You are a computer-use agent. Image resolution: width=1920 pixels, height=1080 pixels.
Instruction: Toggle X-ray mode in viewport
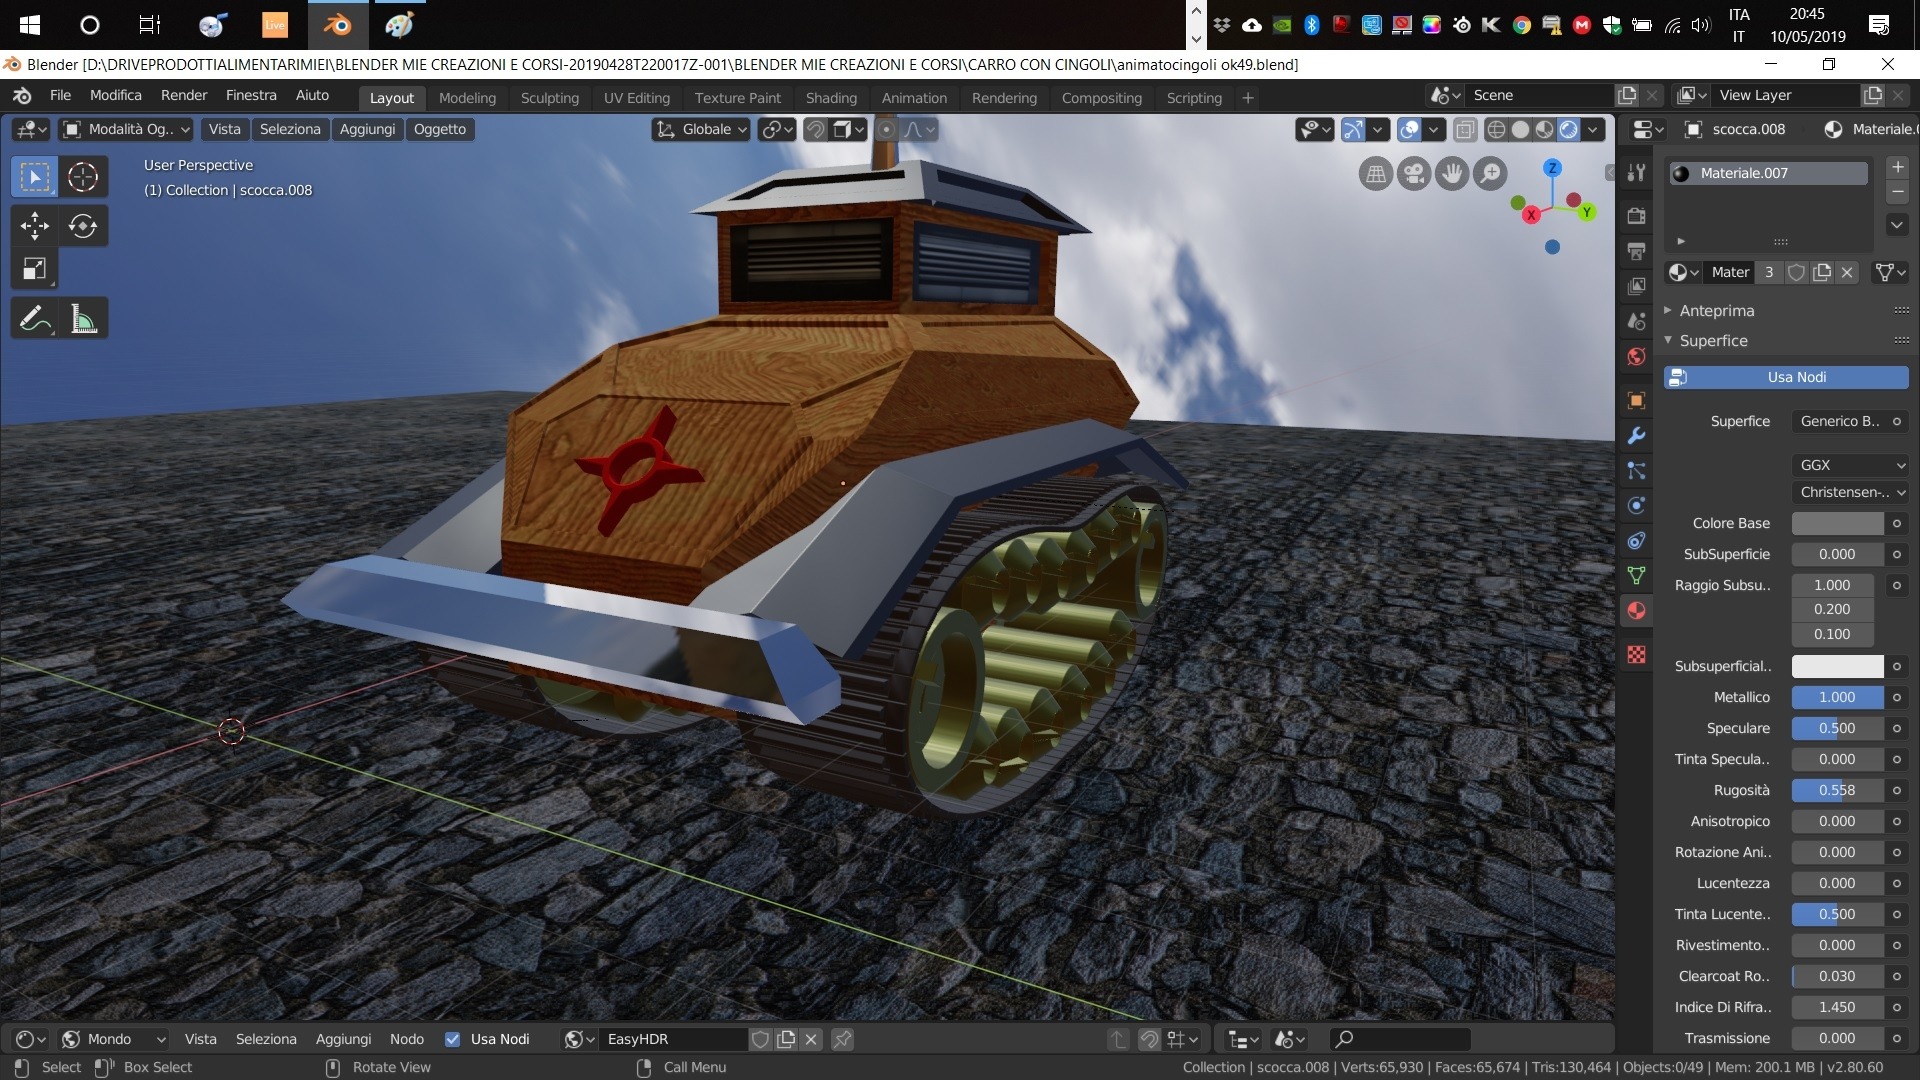point(1465,129)
